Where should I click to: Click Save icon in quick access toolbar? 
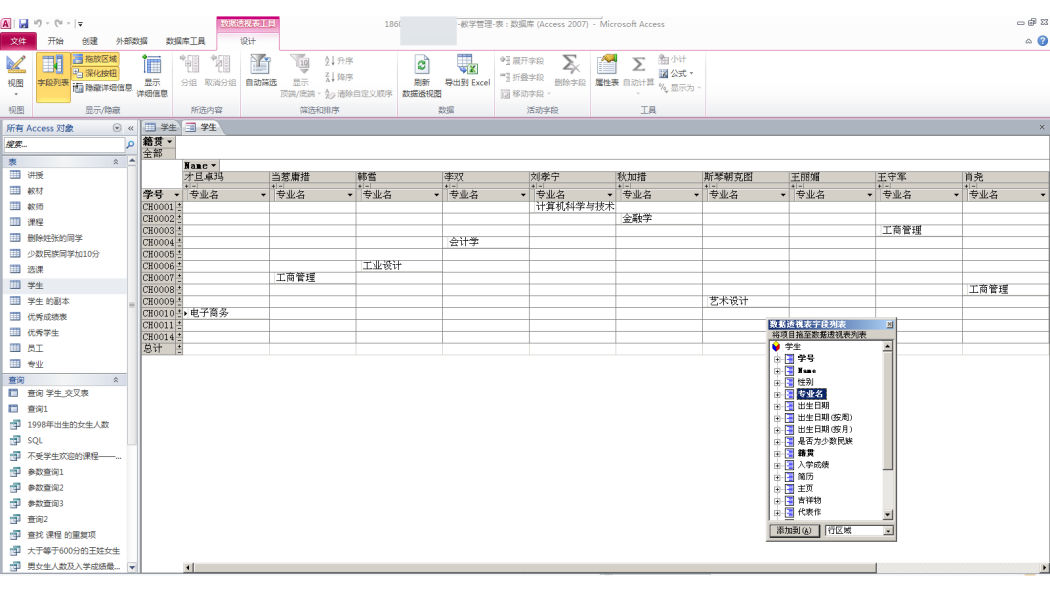tap(23, 23)
